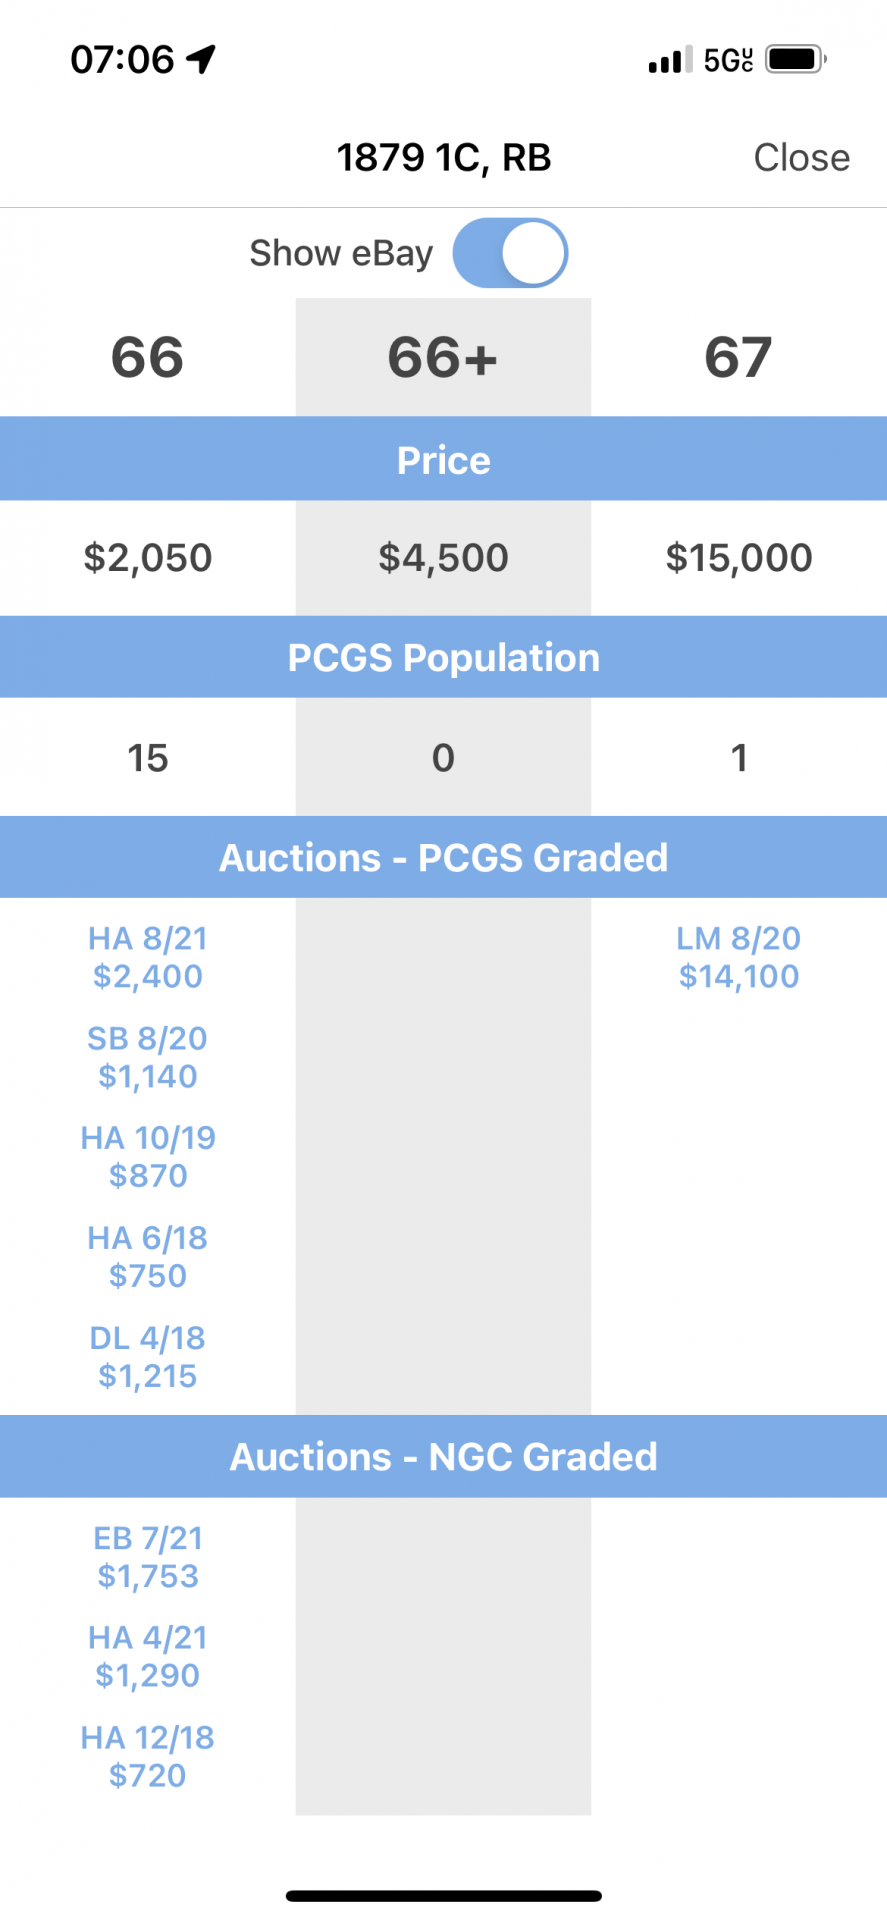The height and width of the screenshot is (1920, 887).
Task: Tap the $2,050 price value
Action: pyautogui.click(x=148, y=557)
